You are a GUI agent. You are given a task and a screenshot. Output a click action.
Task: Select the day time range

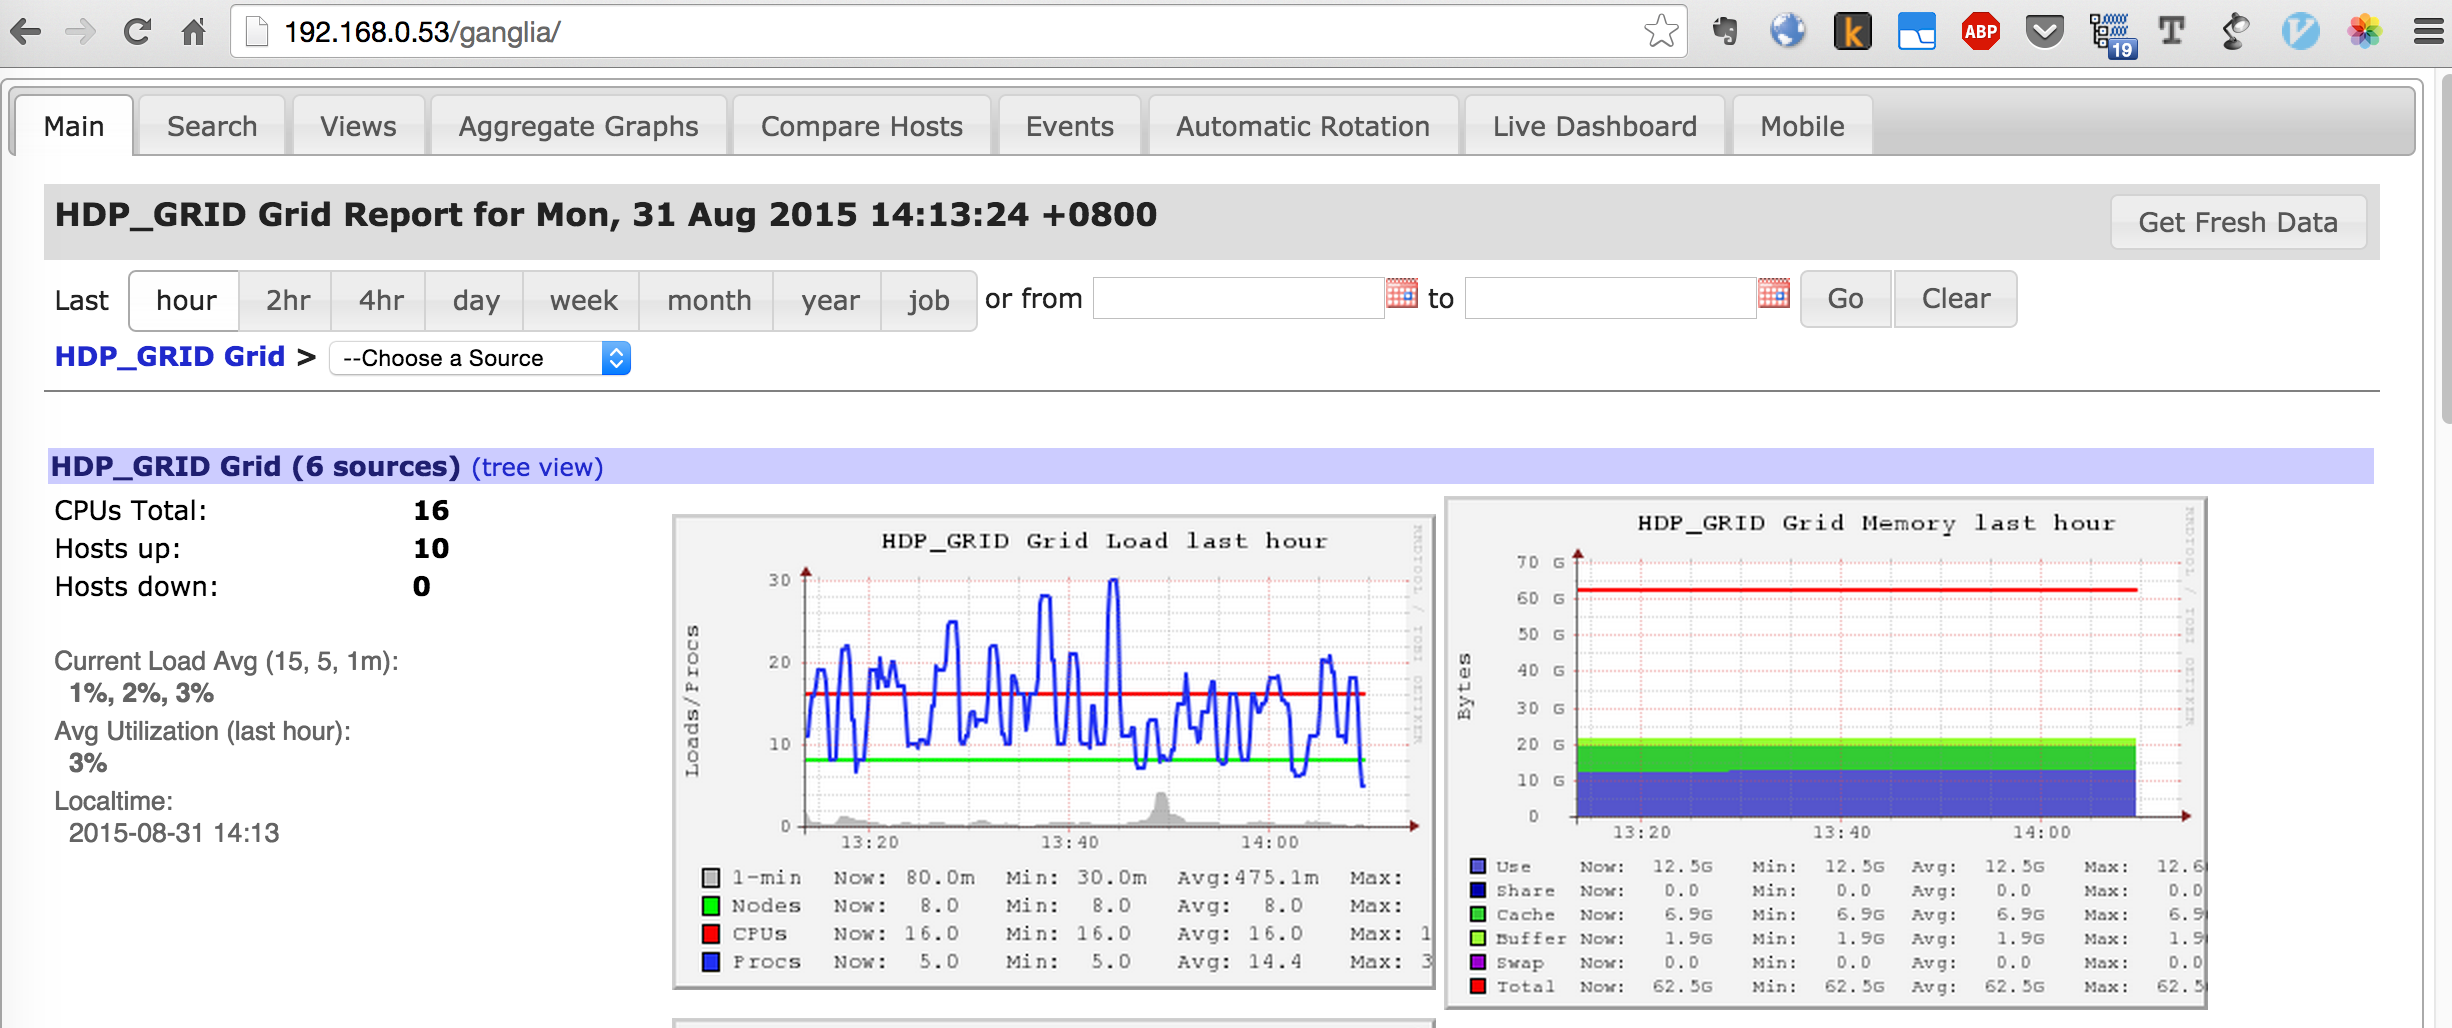475,300
